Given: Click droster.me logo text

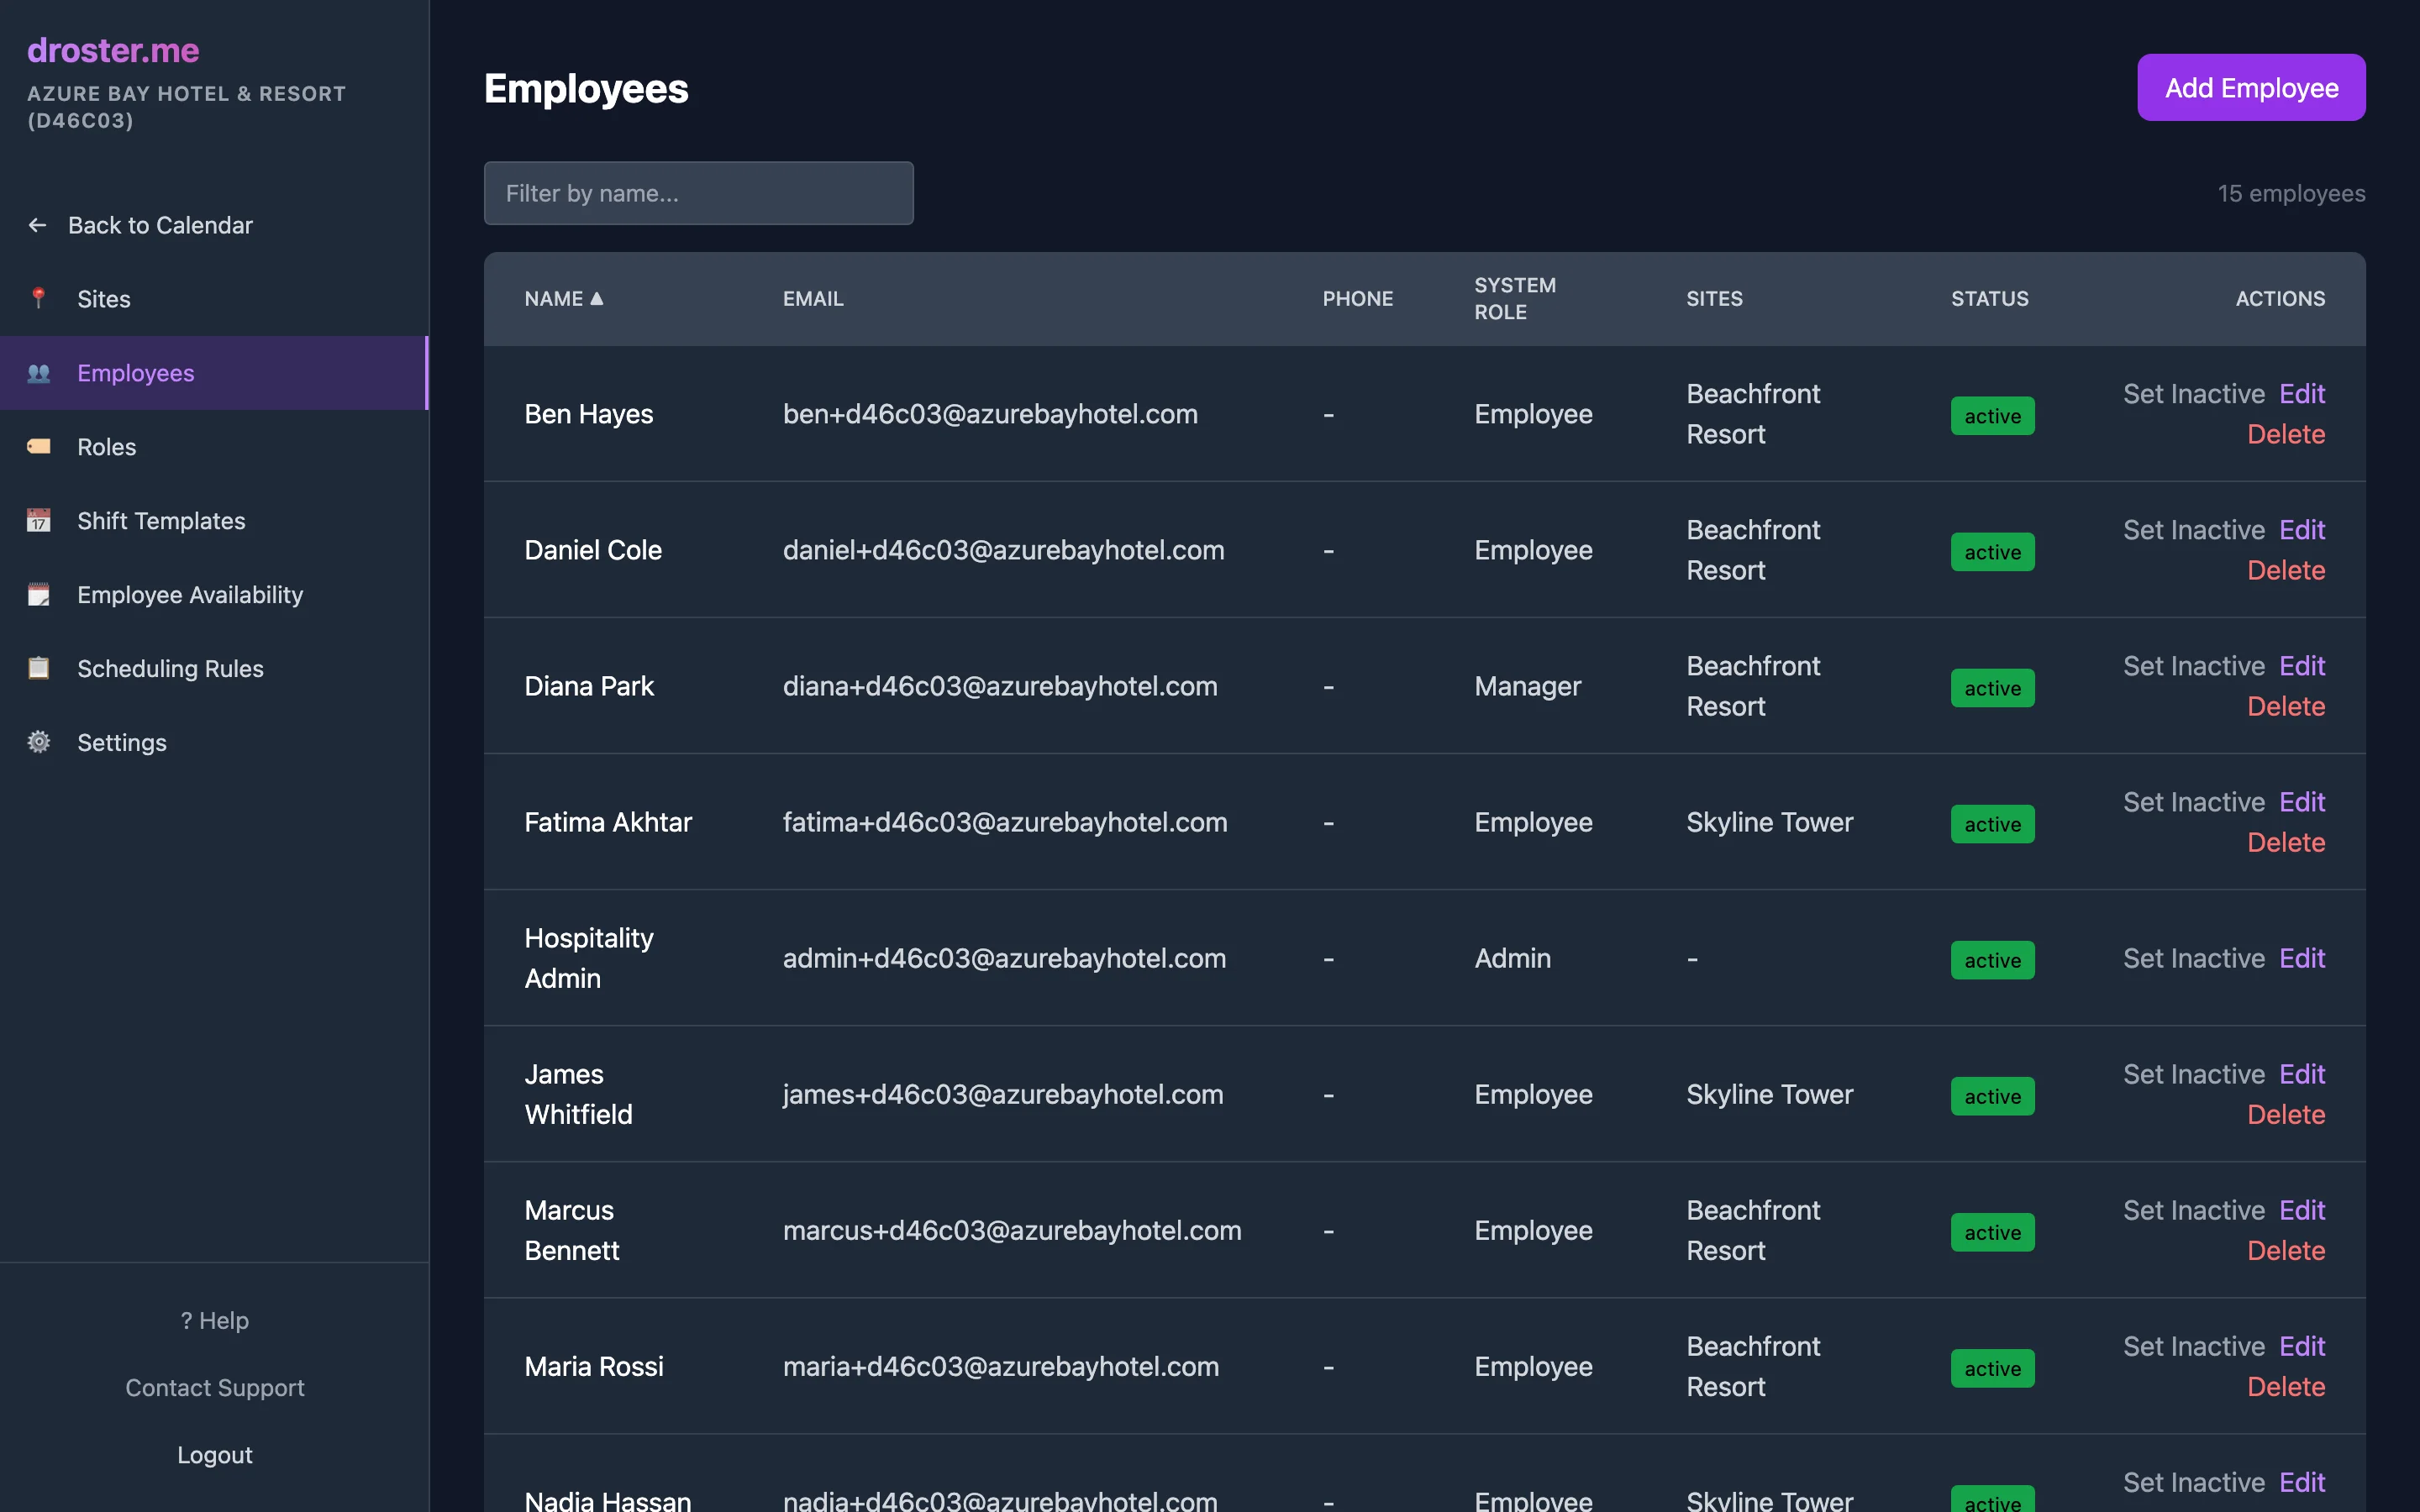Looking at the screenshot, I should 113,50.
